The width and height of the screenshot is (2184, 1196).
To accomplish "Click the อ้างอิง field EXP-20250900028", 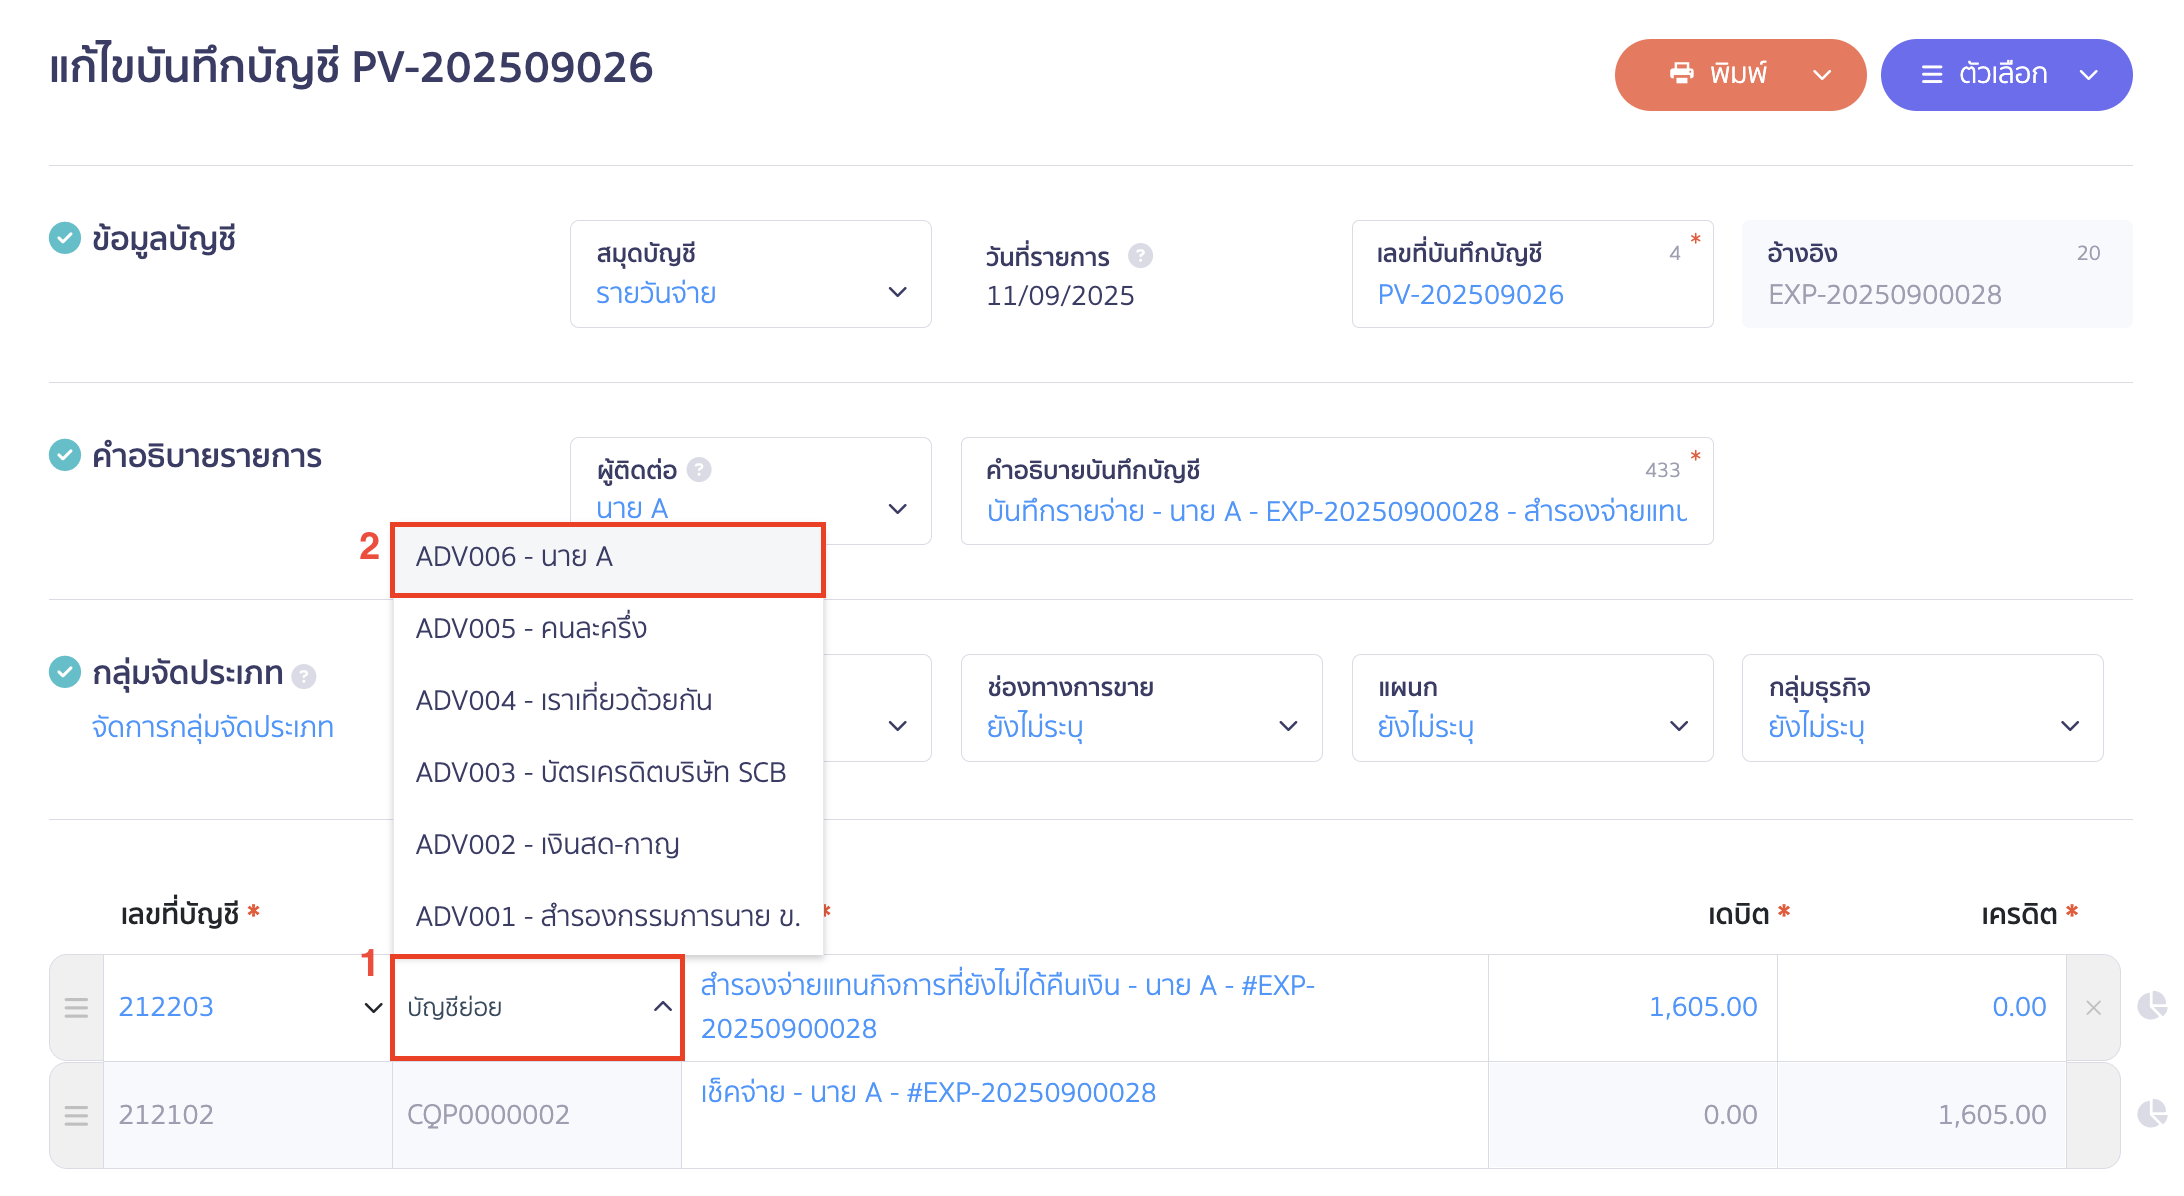I will (1937, 274).
